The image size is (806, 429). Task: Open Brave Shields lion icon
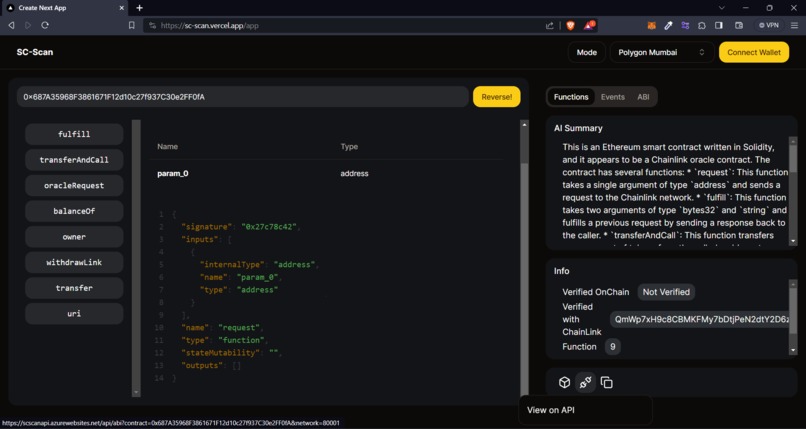click(570, 25)
